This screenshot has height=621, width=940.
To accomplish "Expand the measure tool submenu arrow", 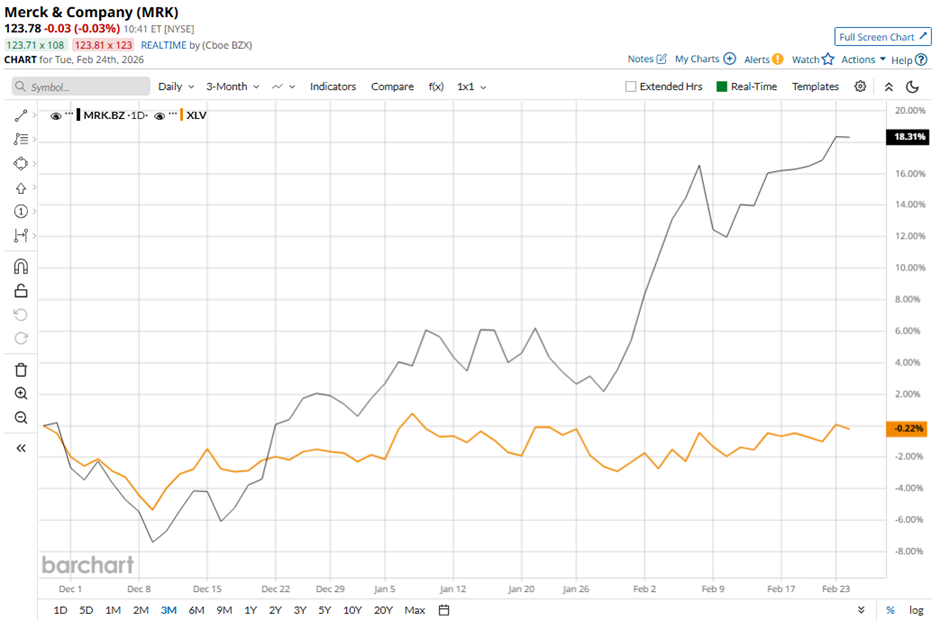I will [34, 236].
